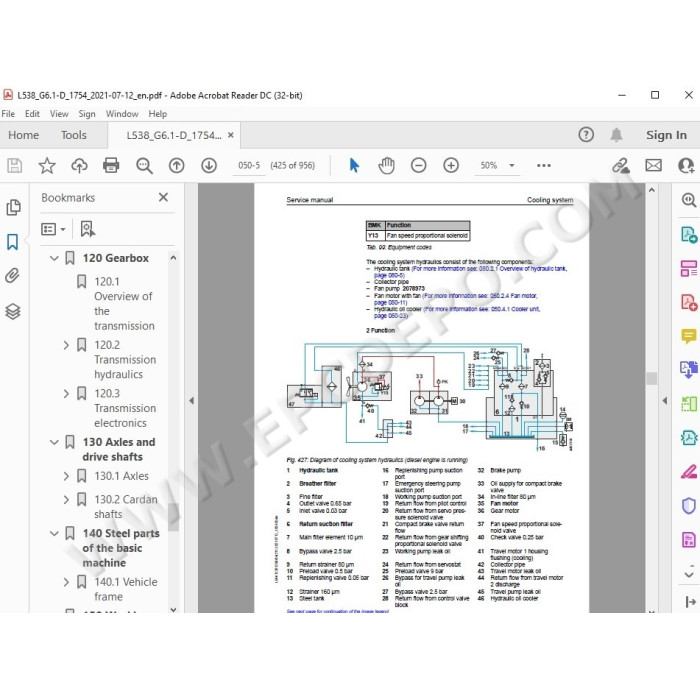The width and height of the screenshot is (700, 700).
Task: Open the Protect shield tool
Action: click(688, 506)
